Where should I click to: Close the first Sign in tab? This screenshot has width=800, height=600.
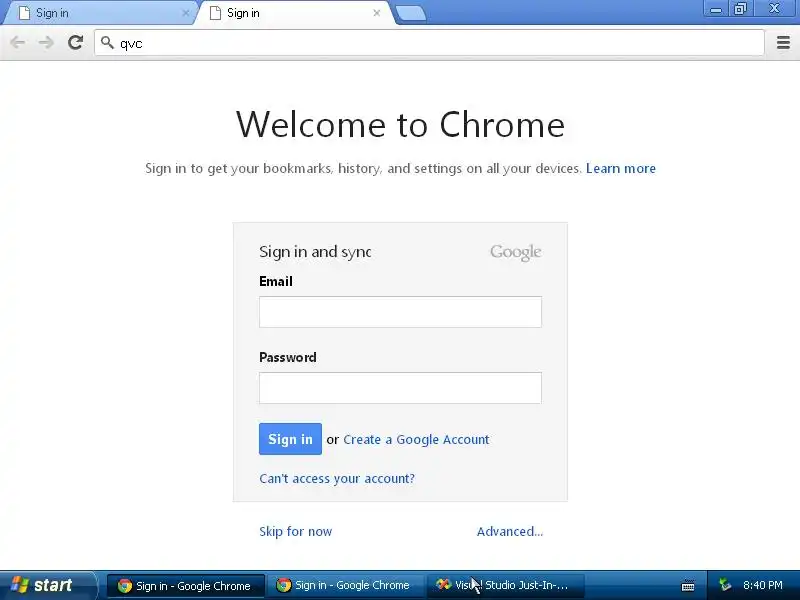(186, 14)
